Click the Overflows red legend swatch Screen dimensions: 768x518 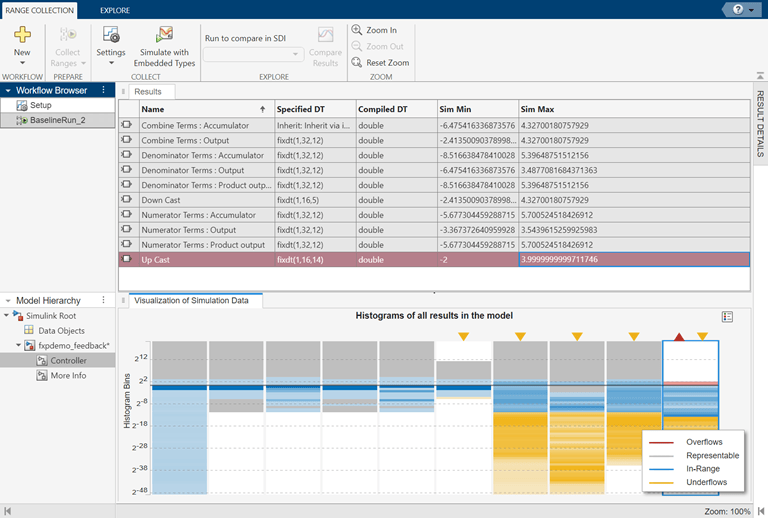click(x=661, y=442)
